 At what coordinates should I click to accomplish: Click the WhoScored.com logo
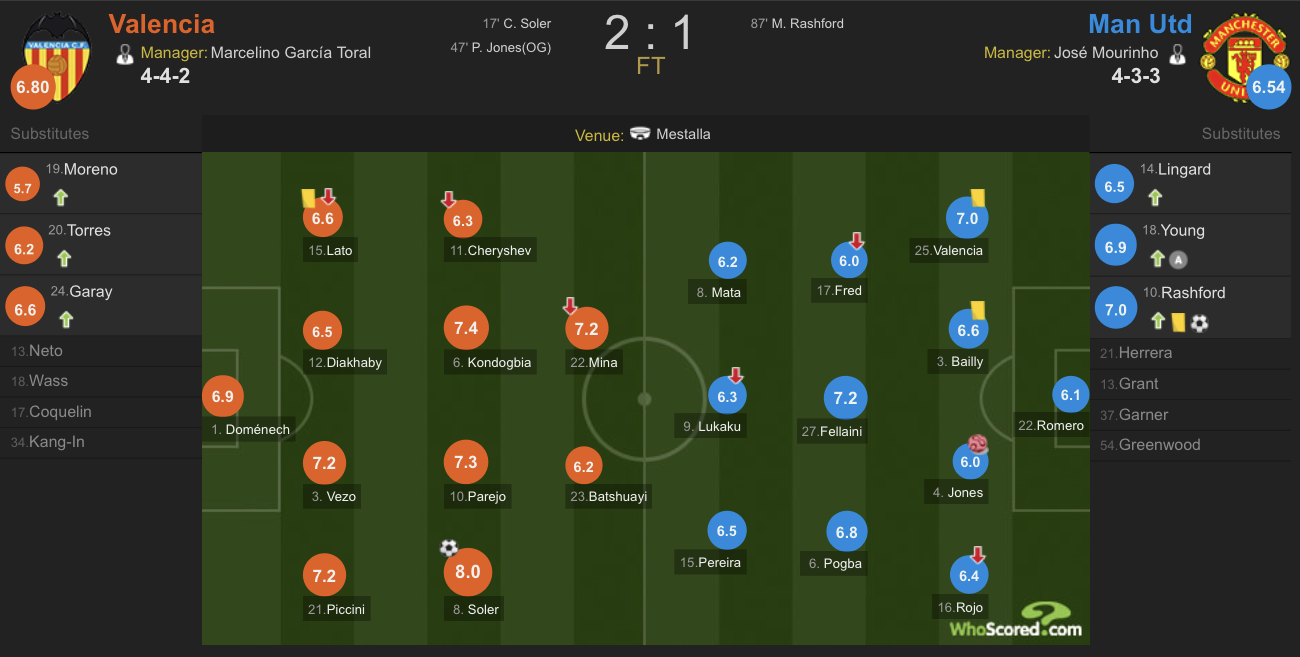(x=1016, y=620)
